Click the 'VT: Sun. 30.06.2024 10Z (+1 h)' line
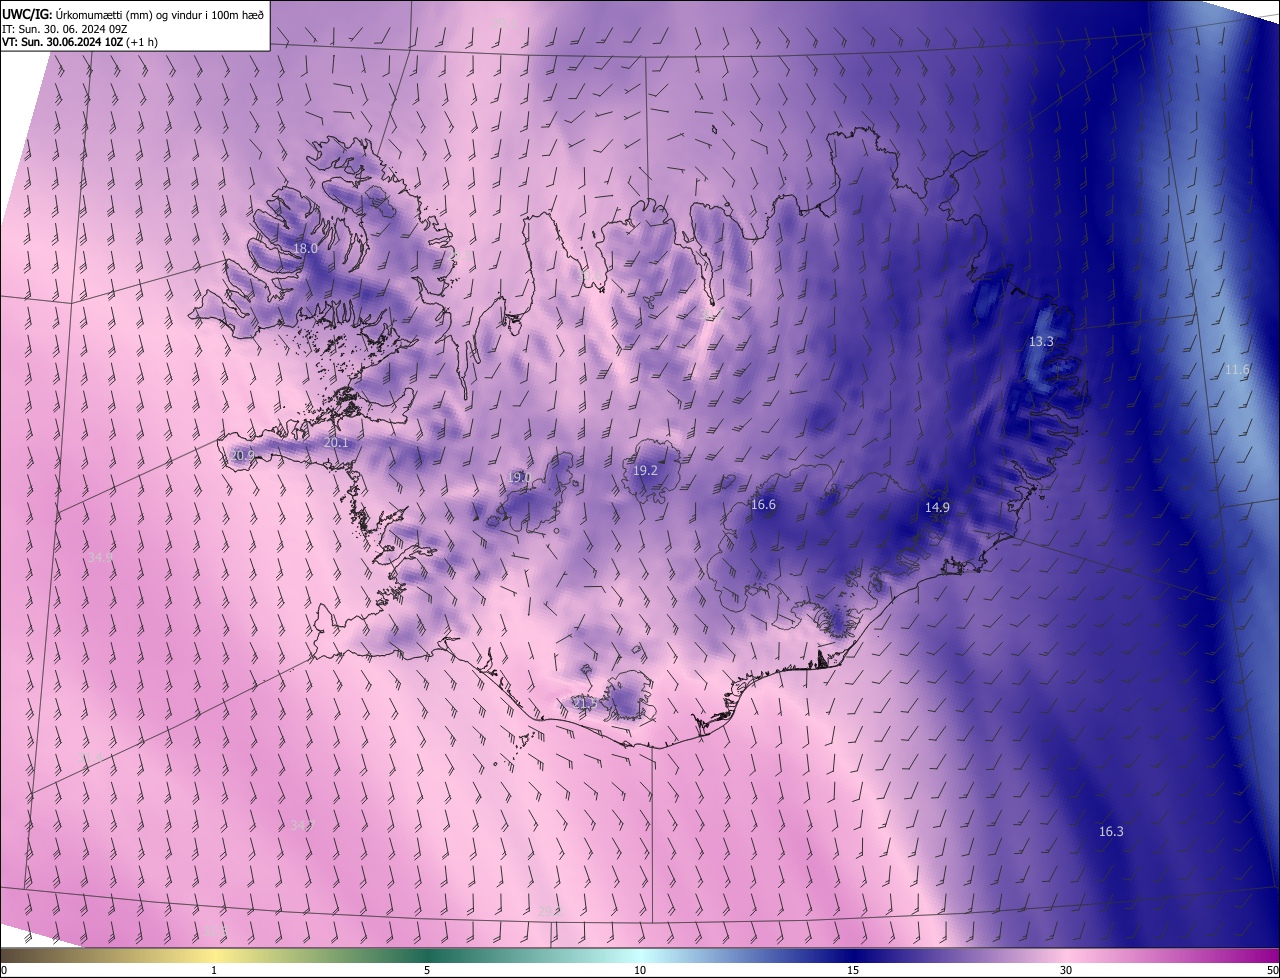1280x978 pixels. click(x=80, y=42)
